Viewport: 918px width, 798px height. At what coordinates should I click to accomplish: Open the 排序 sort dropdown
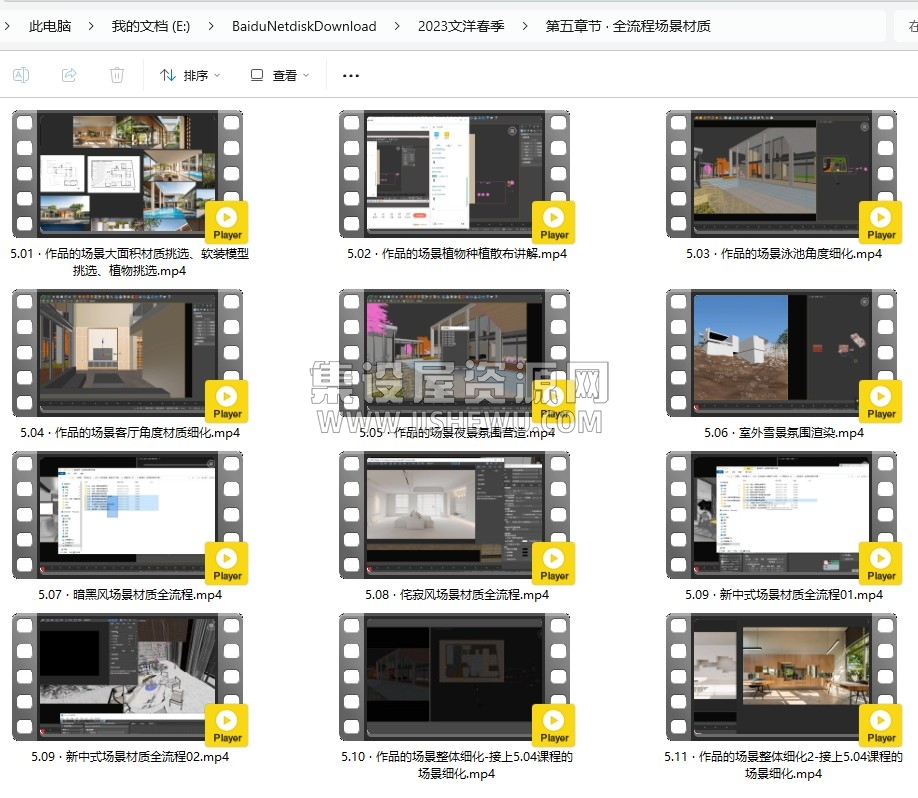190,76
